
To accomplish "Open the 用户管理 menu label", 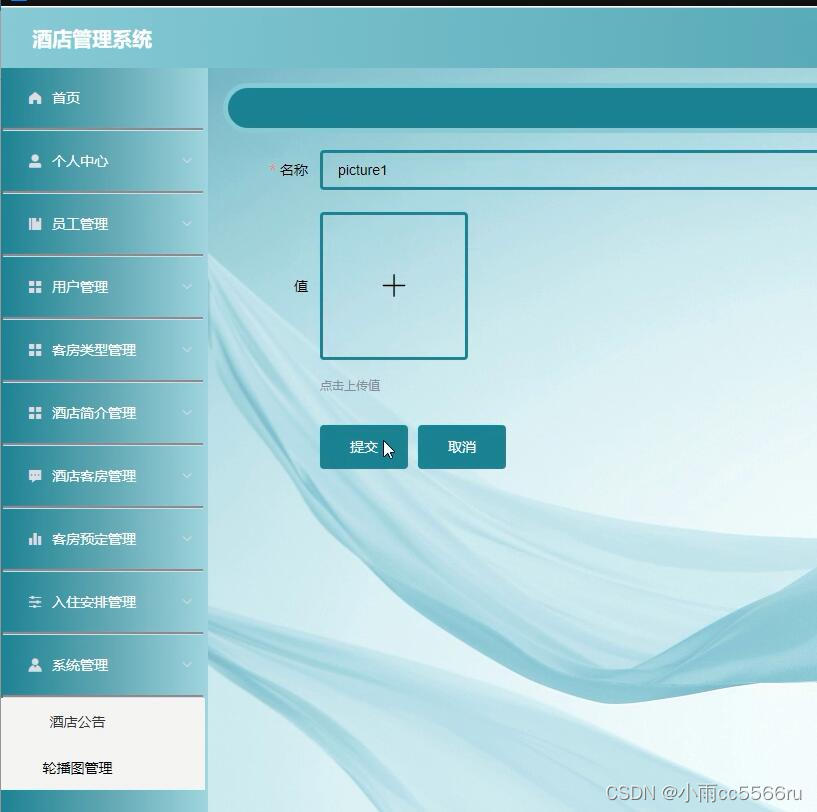I will (x=80, y=287).
